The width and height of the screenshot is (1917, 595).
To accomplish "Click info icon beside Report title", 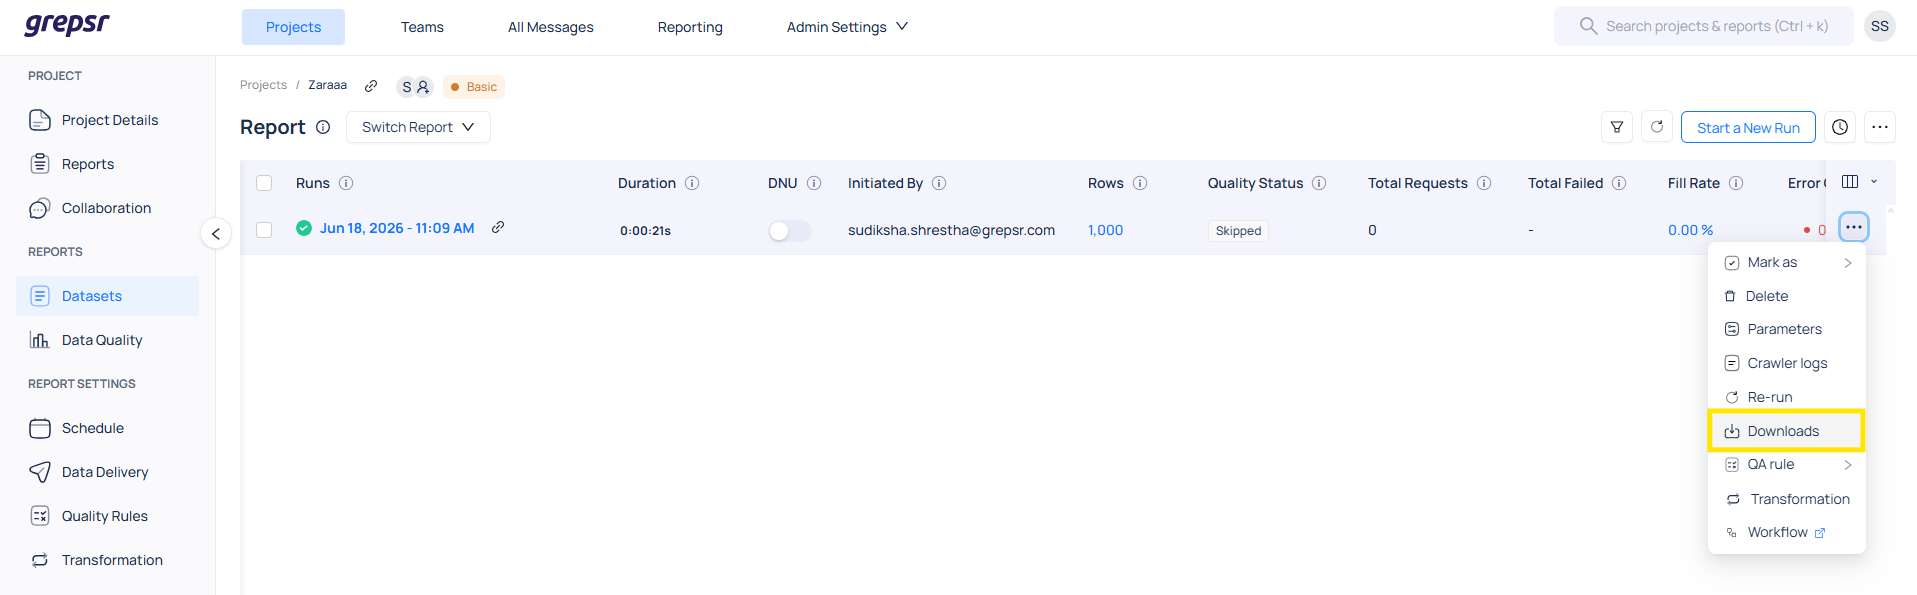I will 323,127.
